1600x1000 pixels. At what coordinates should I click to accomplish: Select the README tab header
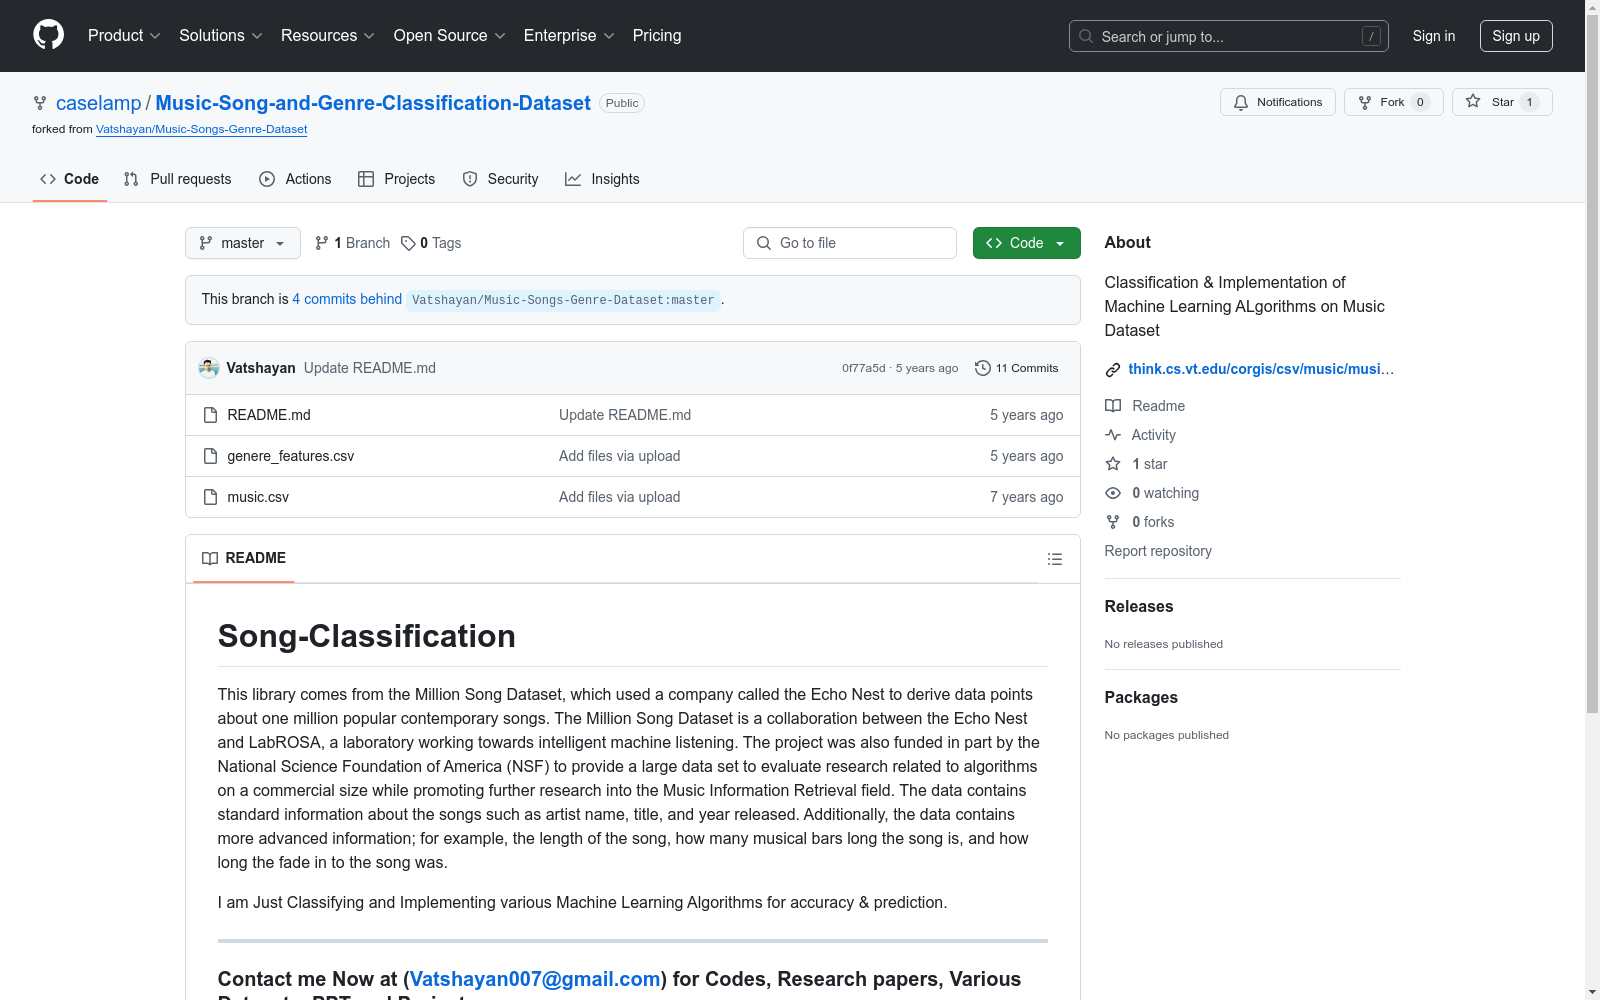244,558
